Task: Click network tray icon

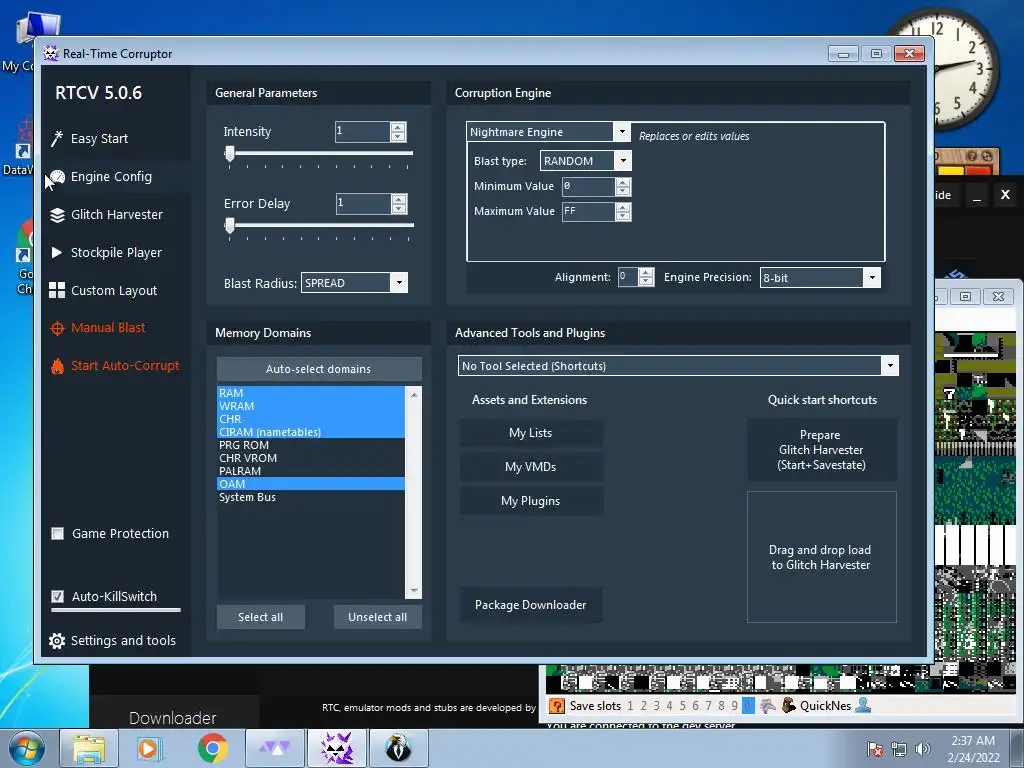Action: [899, 749]
